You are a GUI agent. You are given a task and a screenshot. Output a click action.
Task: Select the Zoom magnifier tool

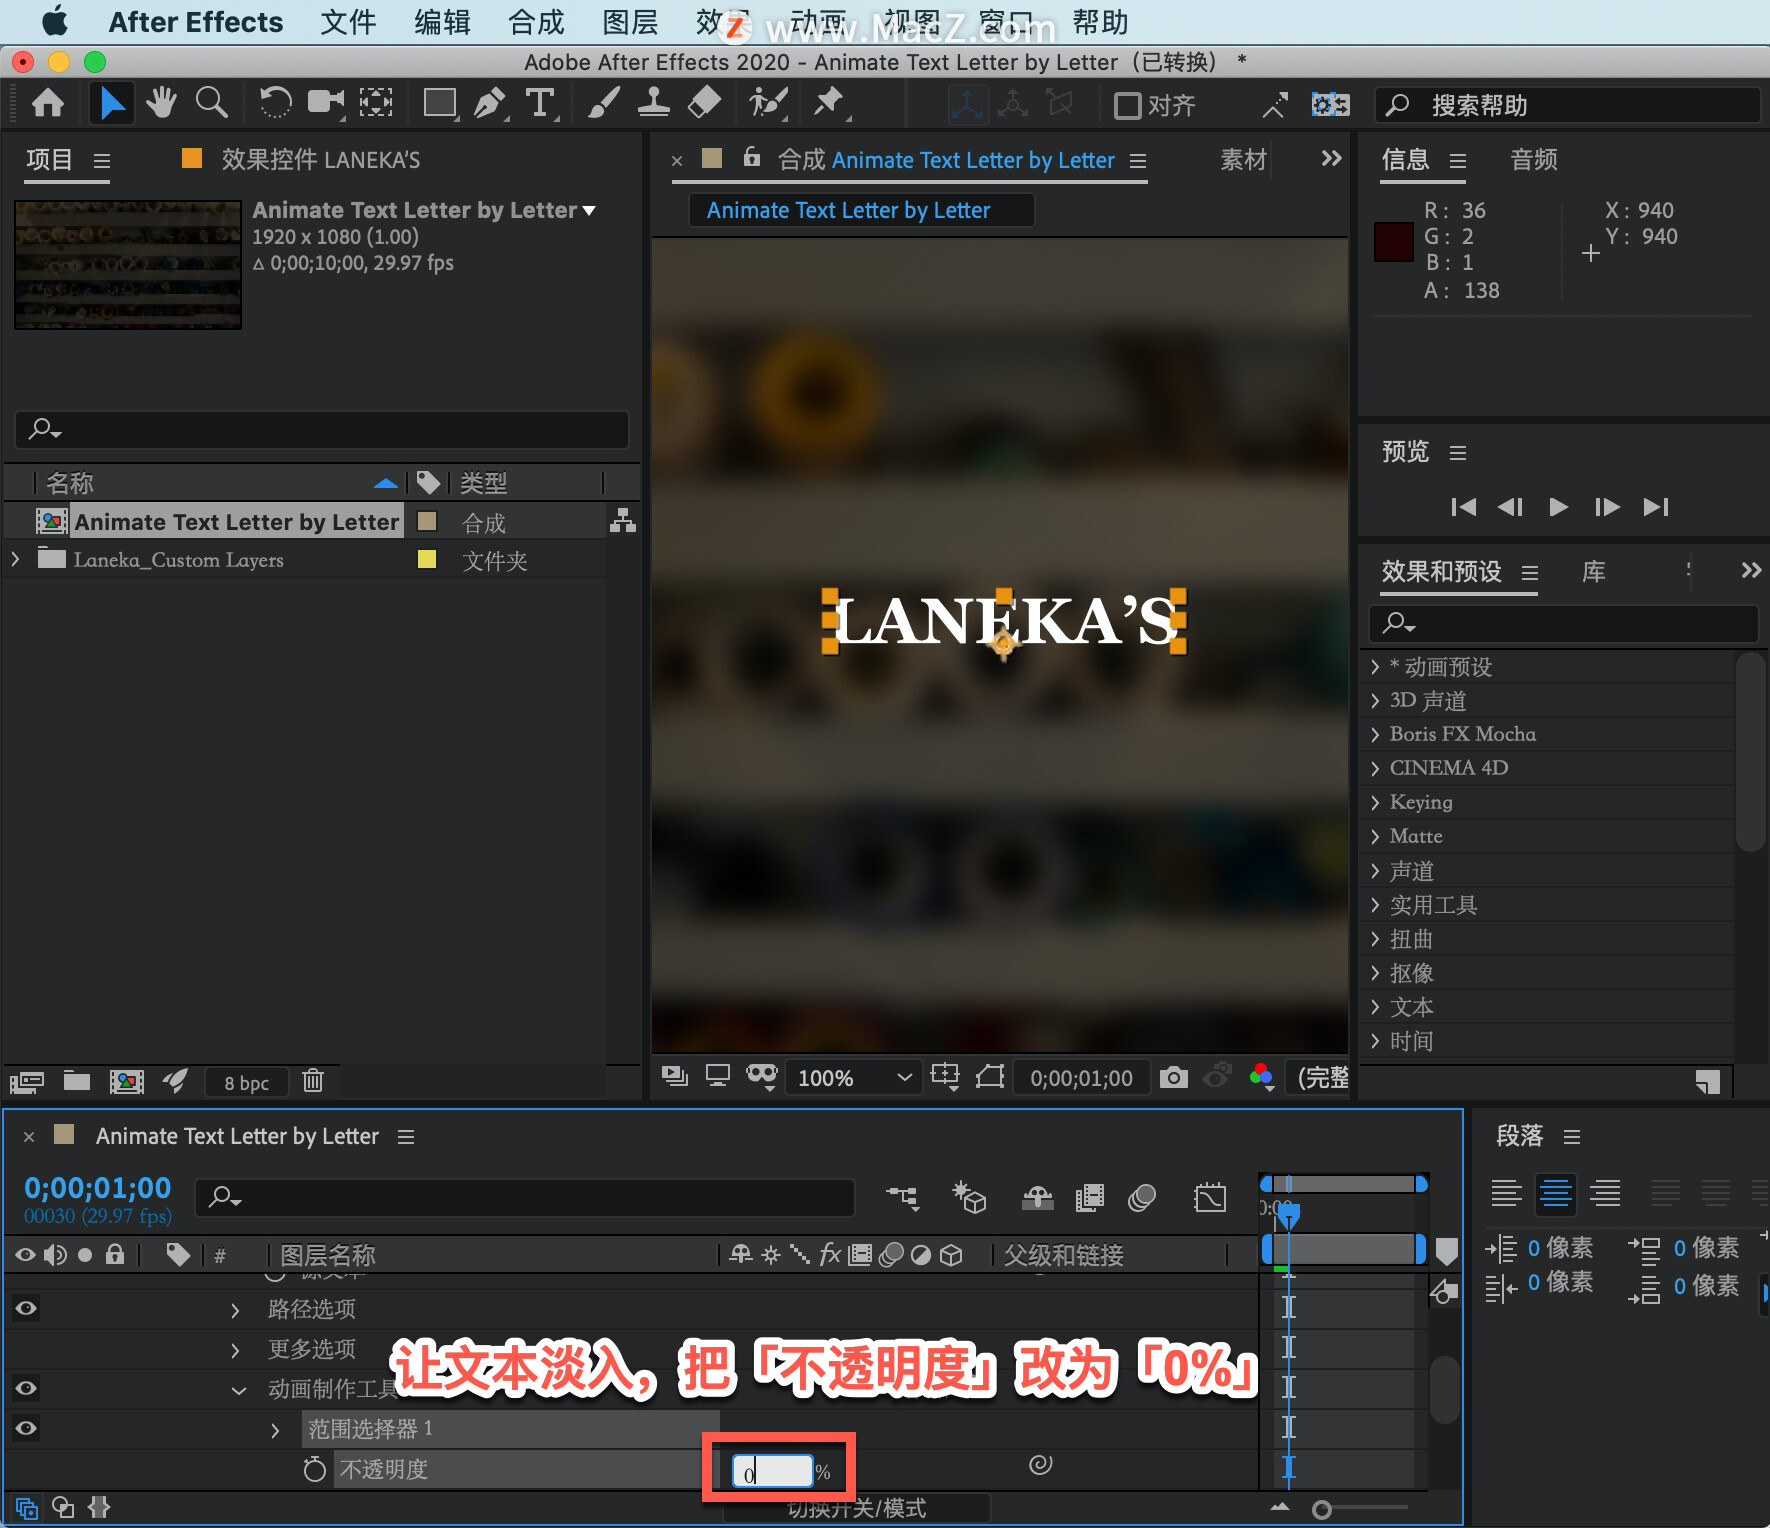pyautogui.click(x=211, y=103)
